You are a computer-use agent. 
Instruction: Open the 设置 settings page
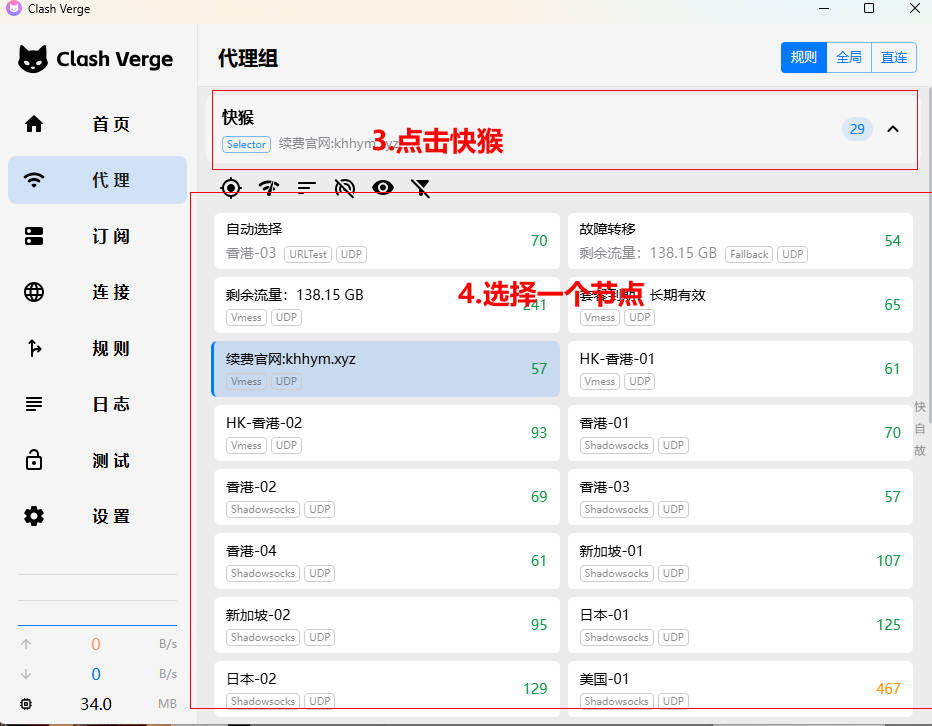[x=97, y=516]
